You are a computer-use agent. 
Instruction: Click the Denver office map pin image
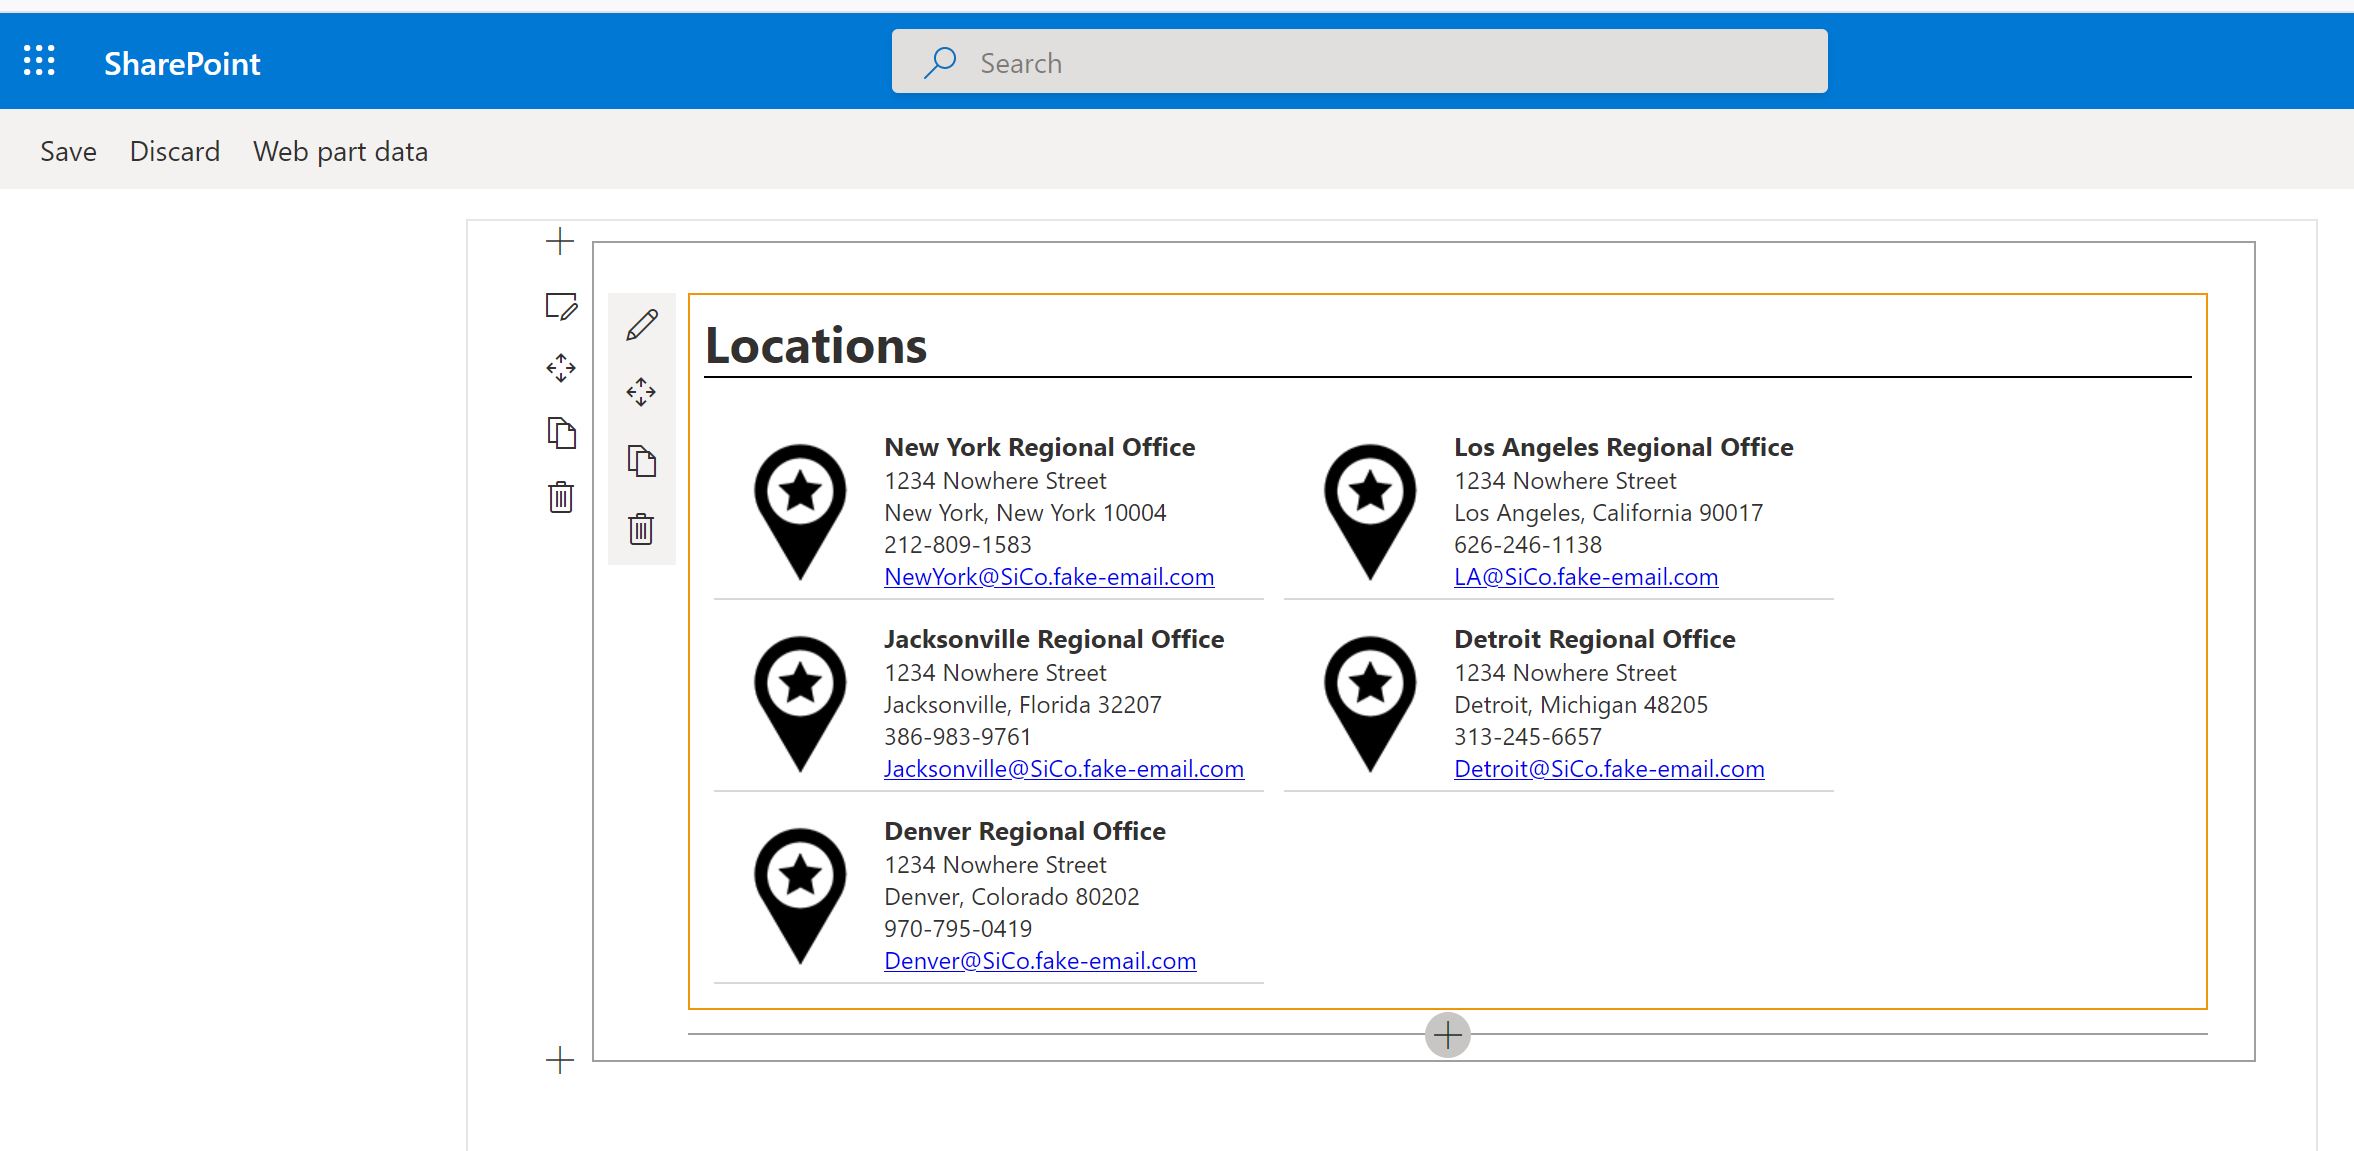(x=800, y=895)
